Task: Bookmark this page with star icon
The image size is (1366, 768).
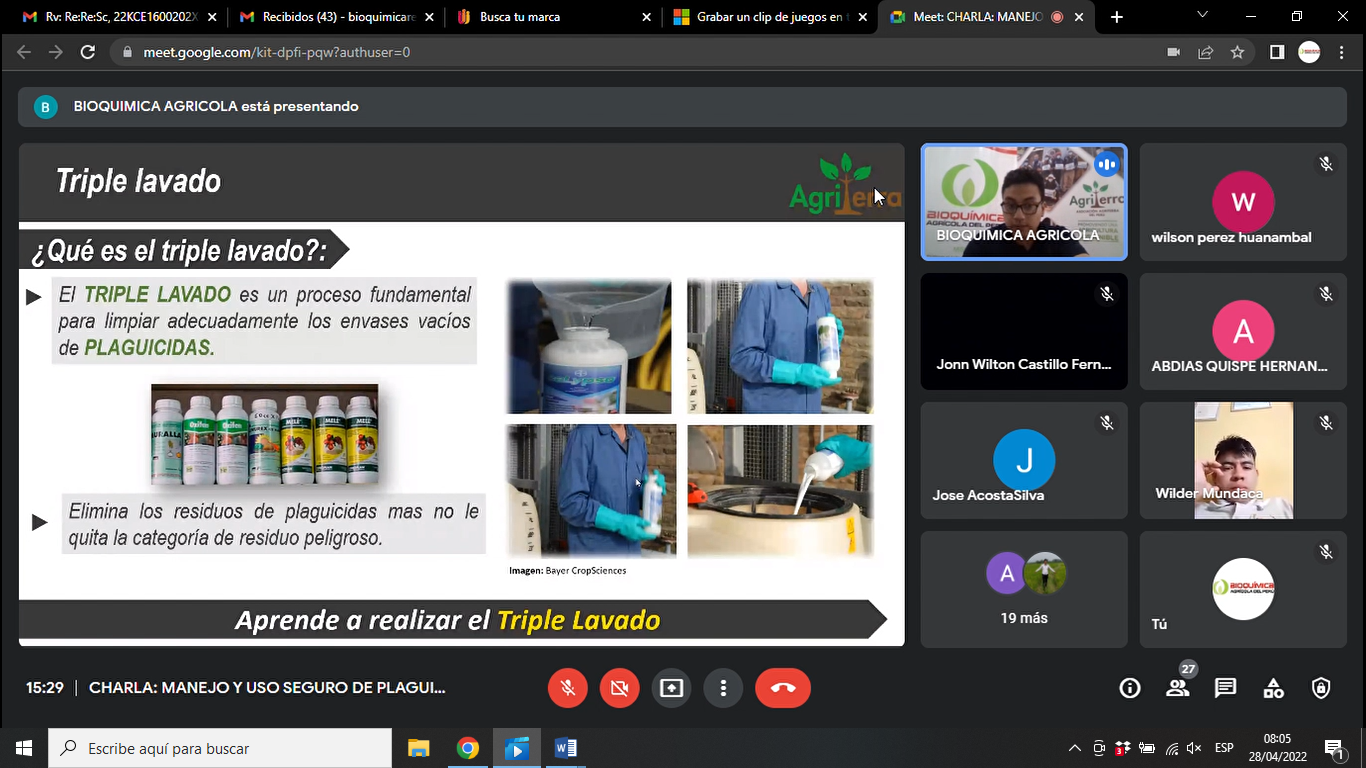Action: (x=1238, y=52)
